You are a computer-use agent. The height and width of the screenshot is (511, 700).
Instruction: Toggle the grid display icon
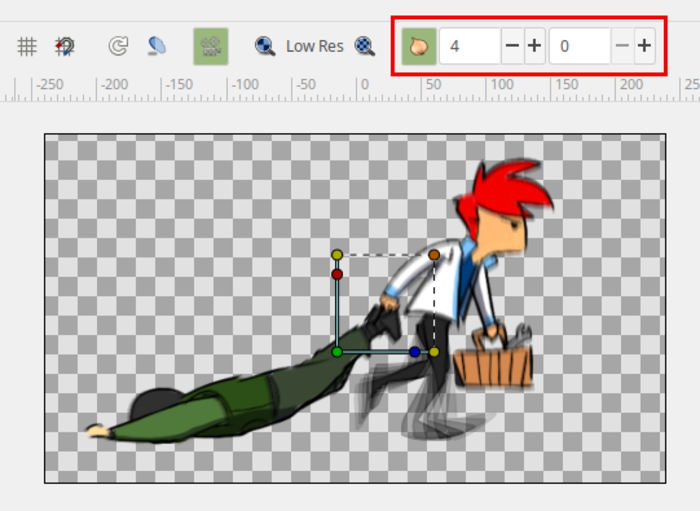[27, 46]
